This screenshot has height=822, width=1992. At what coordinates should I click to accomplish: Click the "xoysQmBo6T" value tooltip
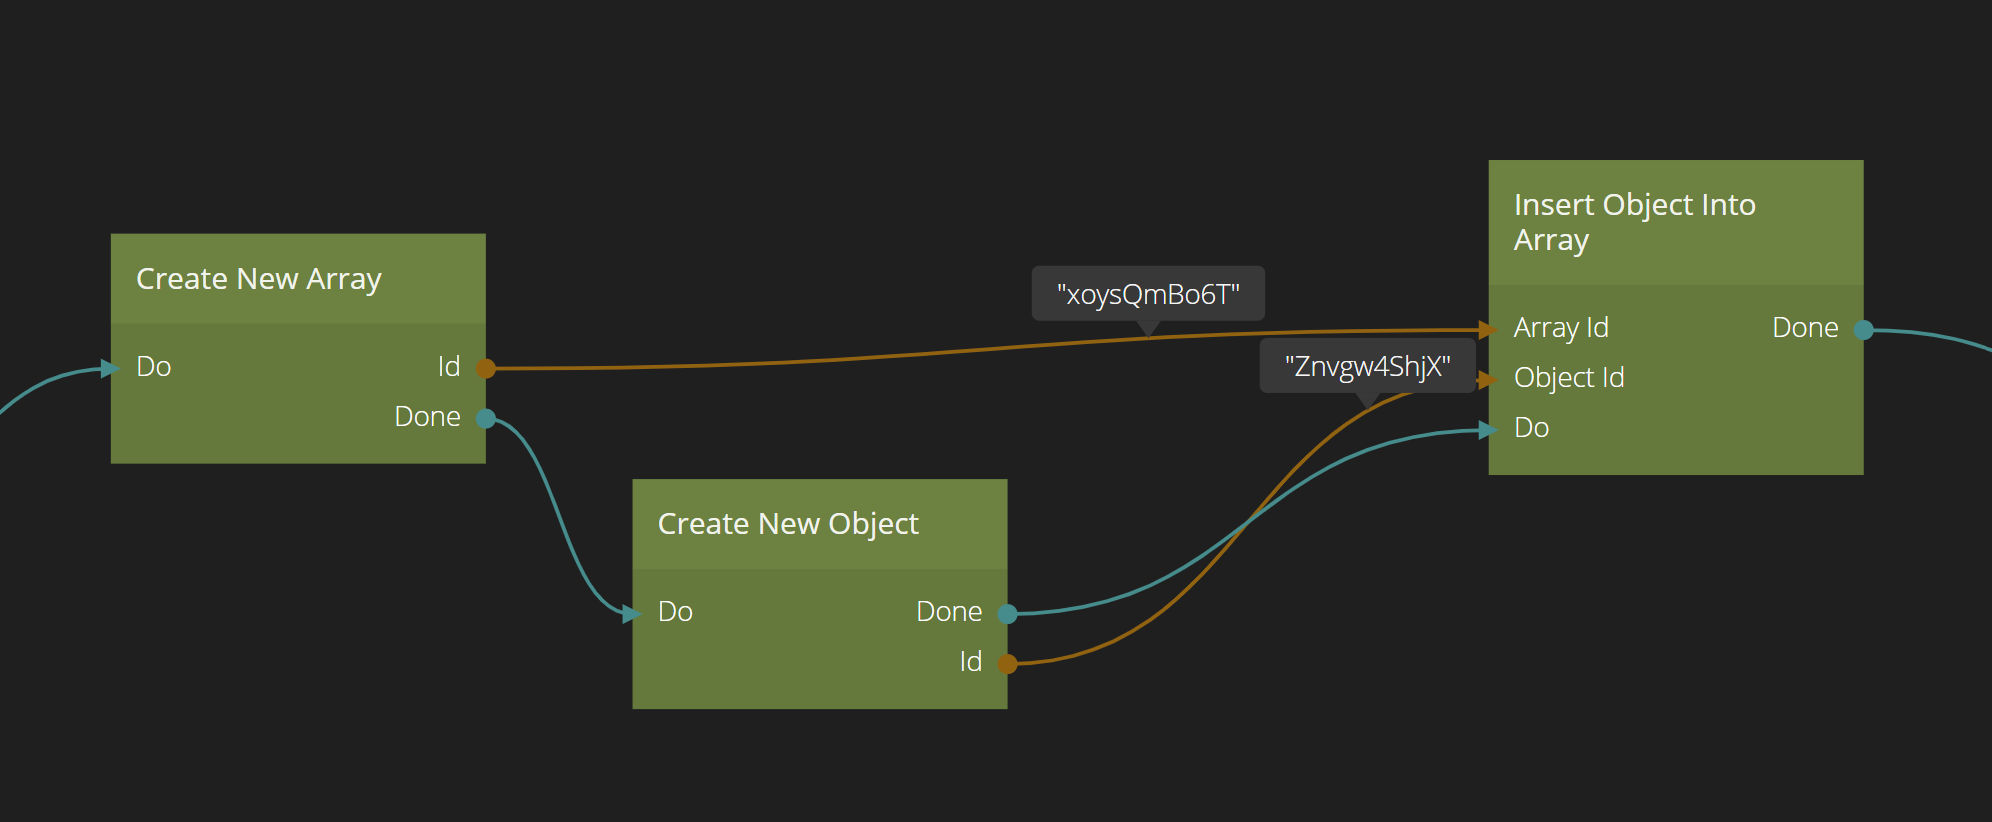(x=1148, y=294)
